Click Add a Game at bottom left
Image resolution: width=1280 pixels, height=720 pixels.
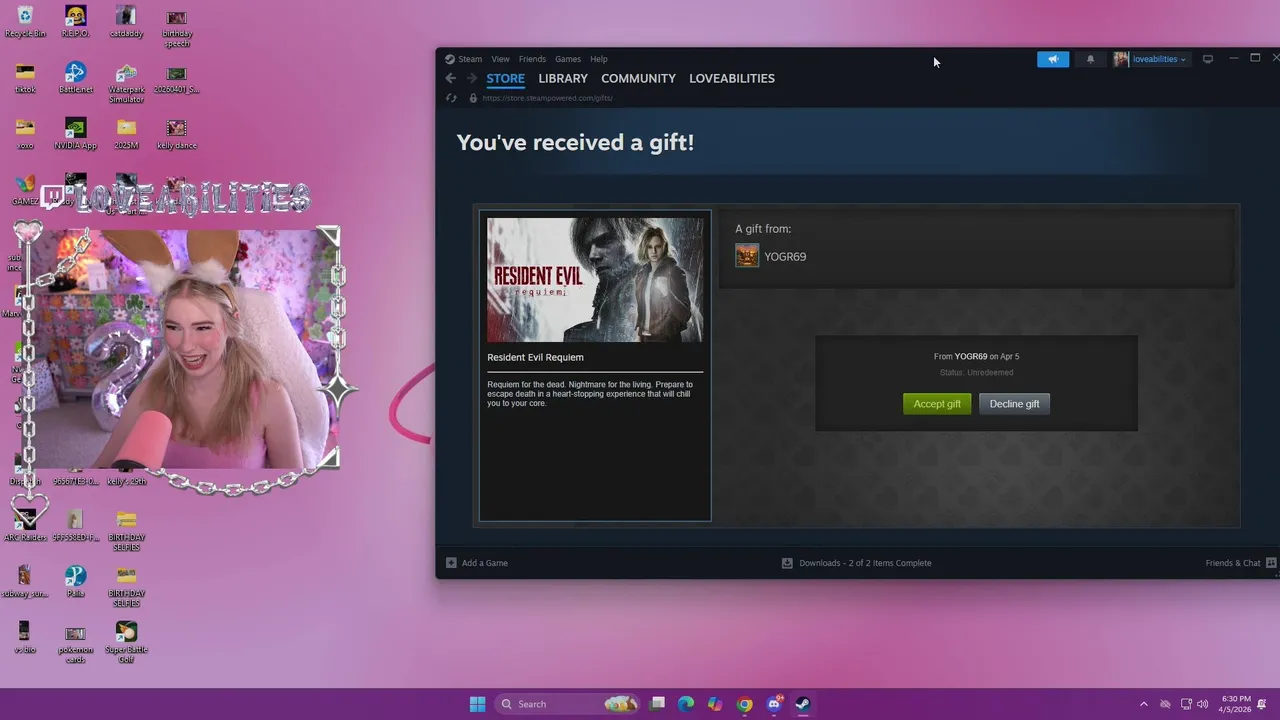(x=477, y=563)
